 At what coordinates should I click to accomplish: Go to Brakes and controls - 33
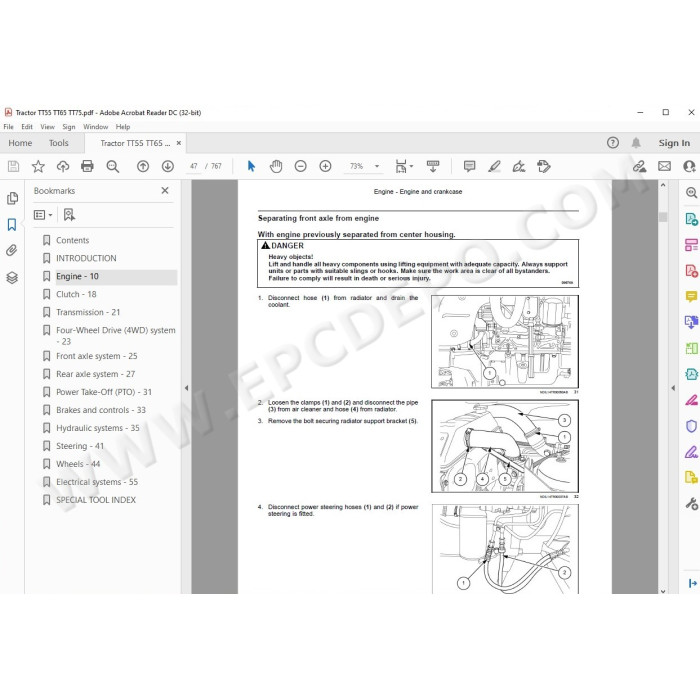click(101, 410)
